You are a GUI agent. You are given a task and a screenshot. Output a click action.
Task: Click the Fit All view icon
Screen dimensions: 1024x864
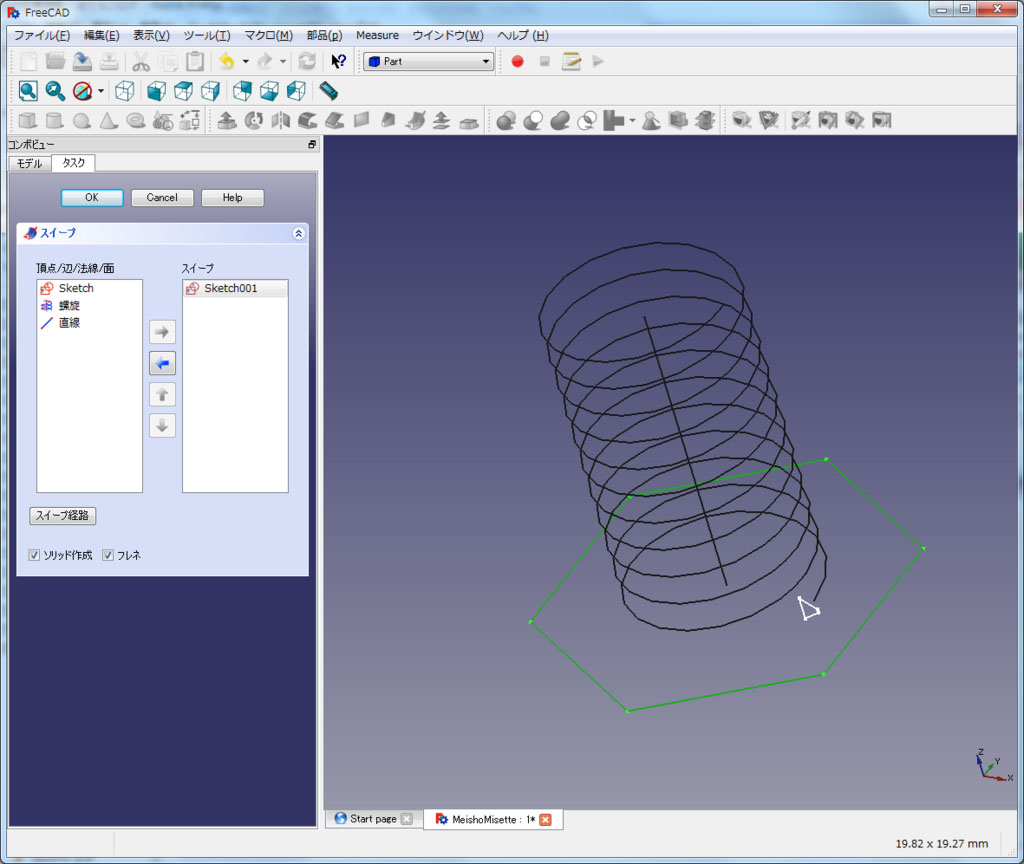click(x=28, y=91)
